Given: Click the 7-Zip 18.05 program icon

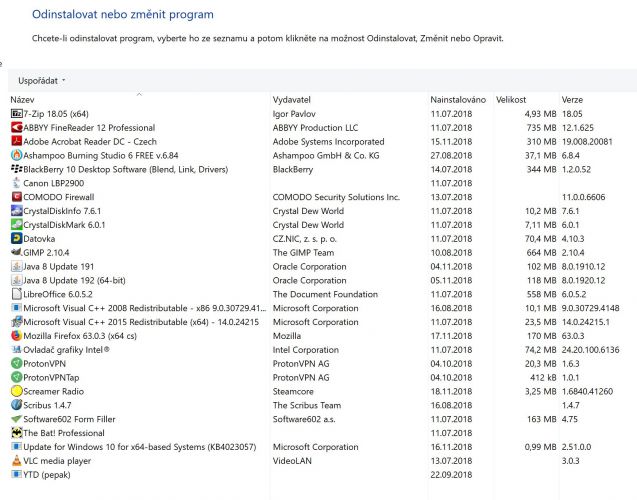Looking at the screenshot, I should pyautogui.click(x=16, y=114).
